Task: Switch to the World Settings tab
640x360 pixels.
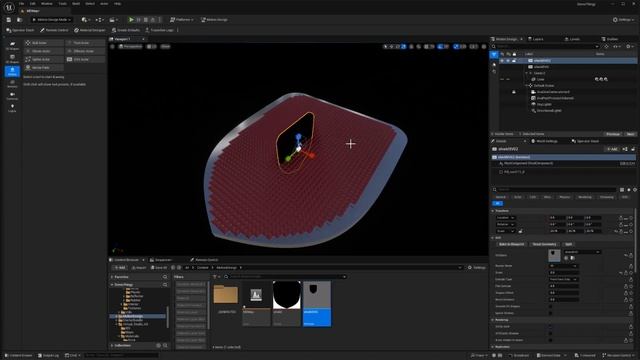Action: pos(544,141)
